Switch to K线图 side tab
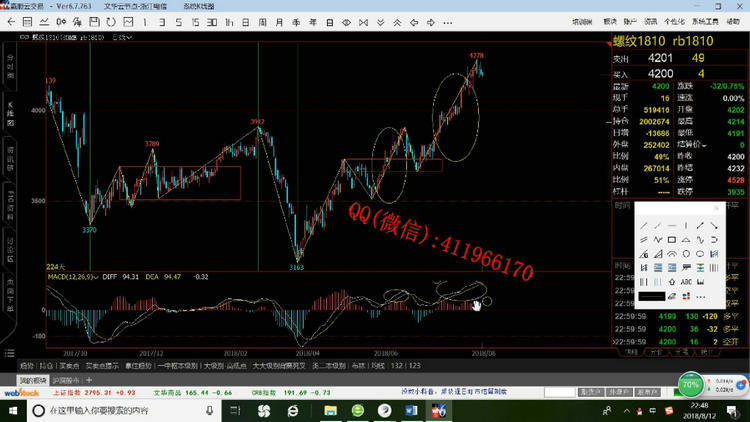Image resolution: width=750 pixels, height=422 pixels. click(10, 111)
